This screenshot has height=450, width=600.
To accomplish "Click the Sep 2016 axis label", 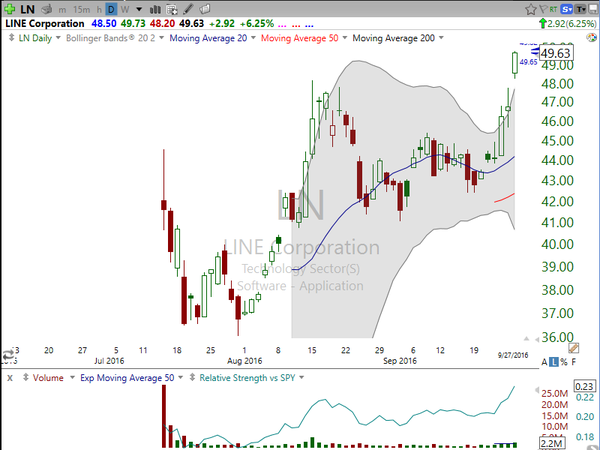I will click(x=400, y=361).
